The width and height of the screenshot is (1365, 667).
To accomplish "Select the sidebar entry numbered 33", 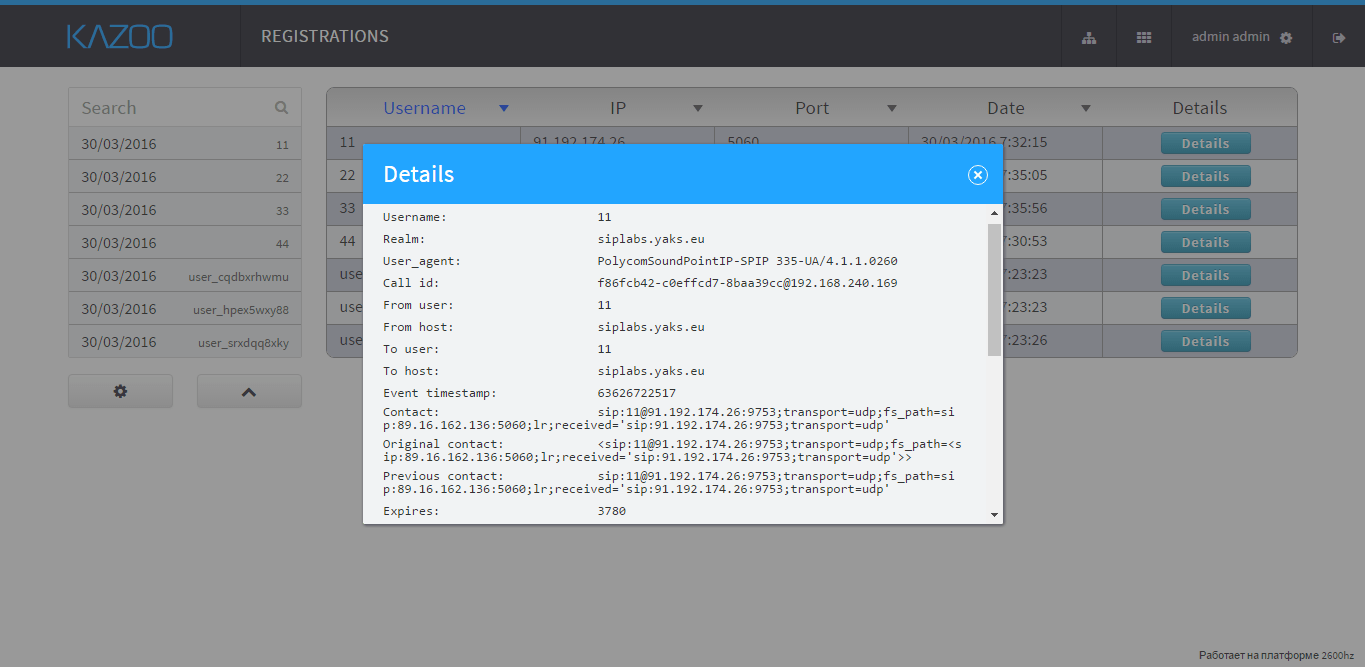I will [x=184, y=210].
